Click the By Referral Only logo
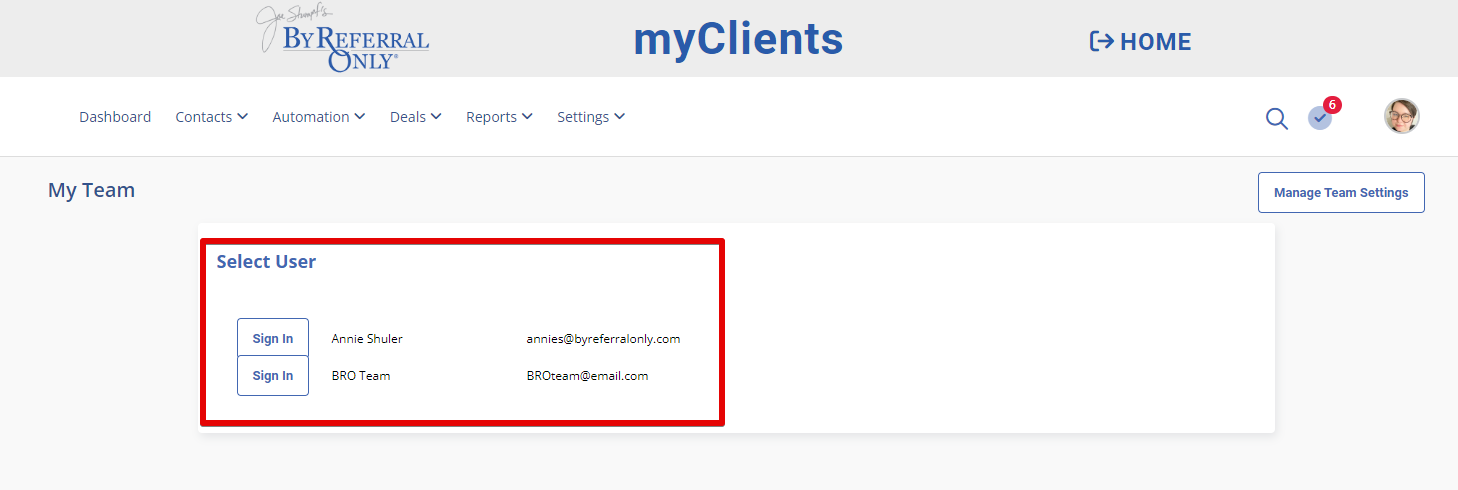 tap(343, 39)
